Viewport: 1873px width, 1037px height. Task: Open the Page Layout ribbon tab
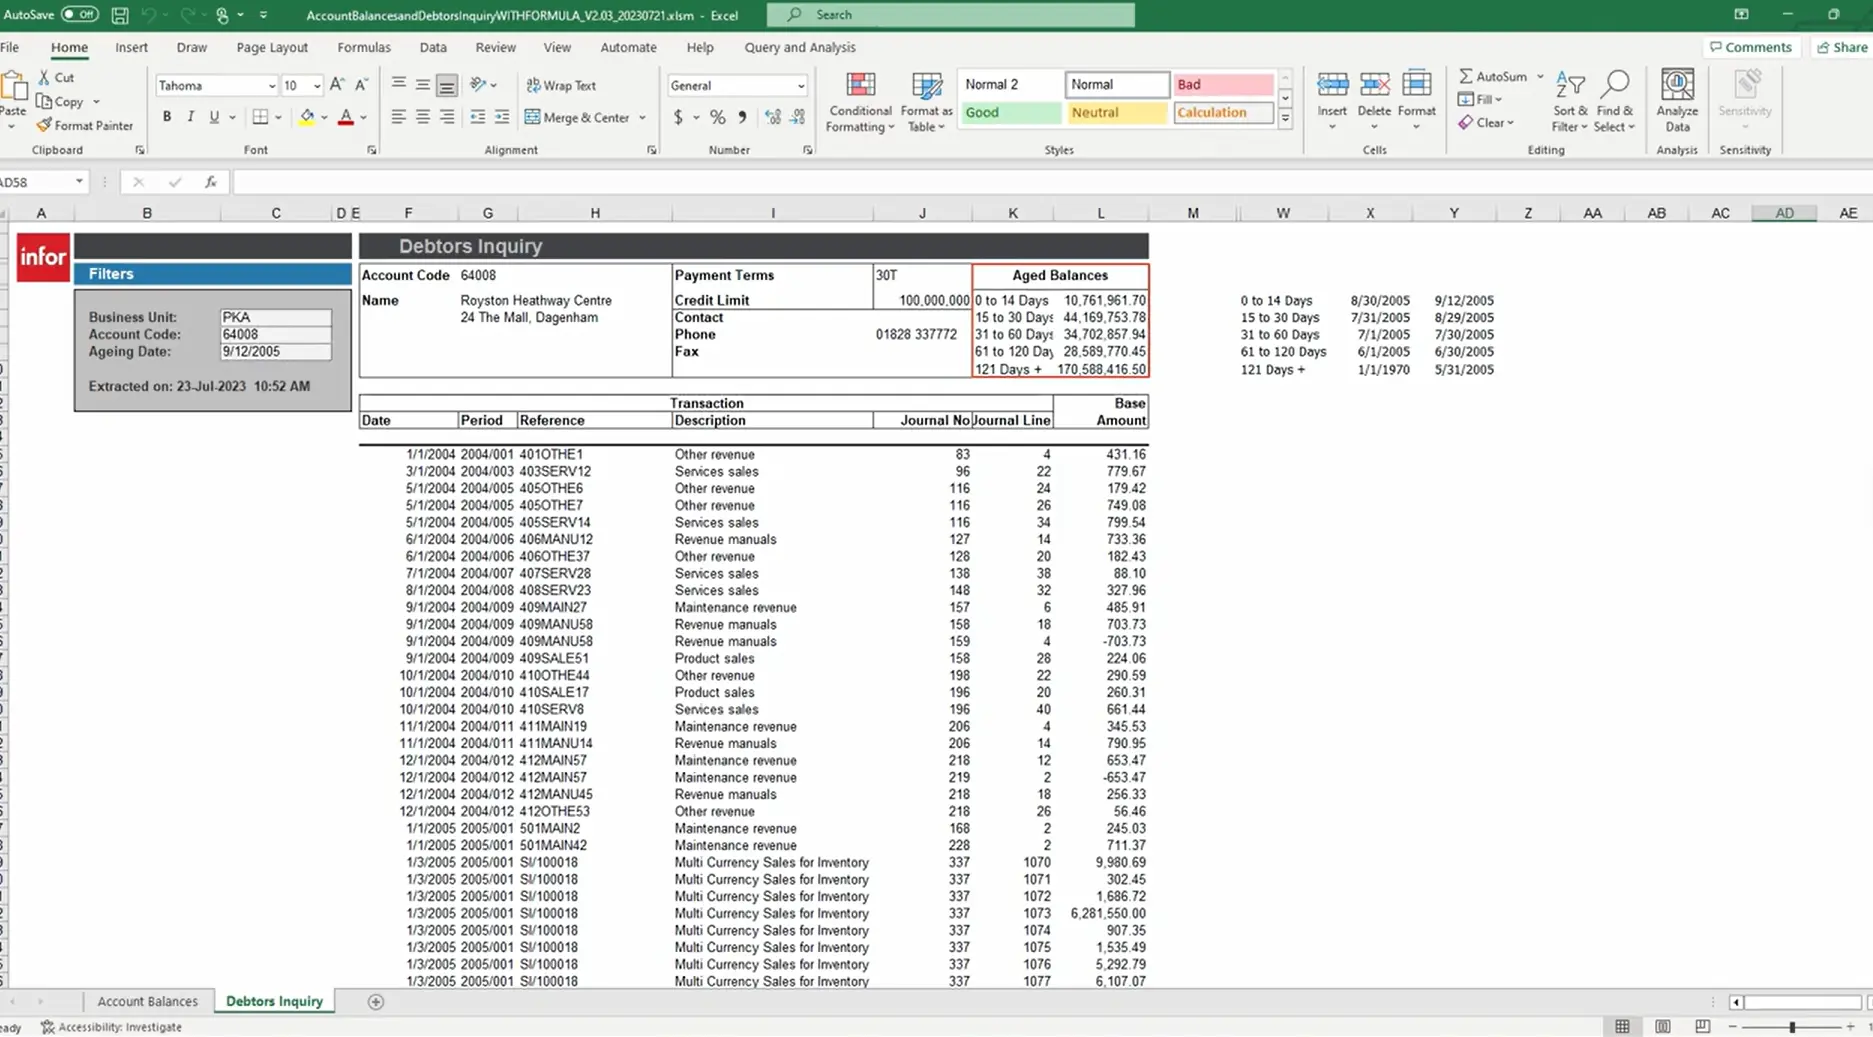tap(272, 47)
